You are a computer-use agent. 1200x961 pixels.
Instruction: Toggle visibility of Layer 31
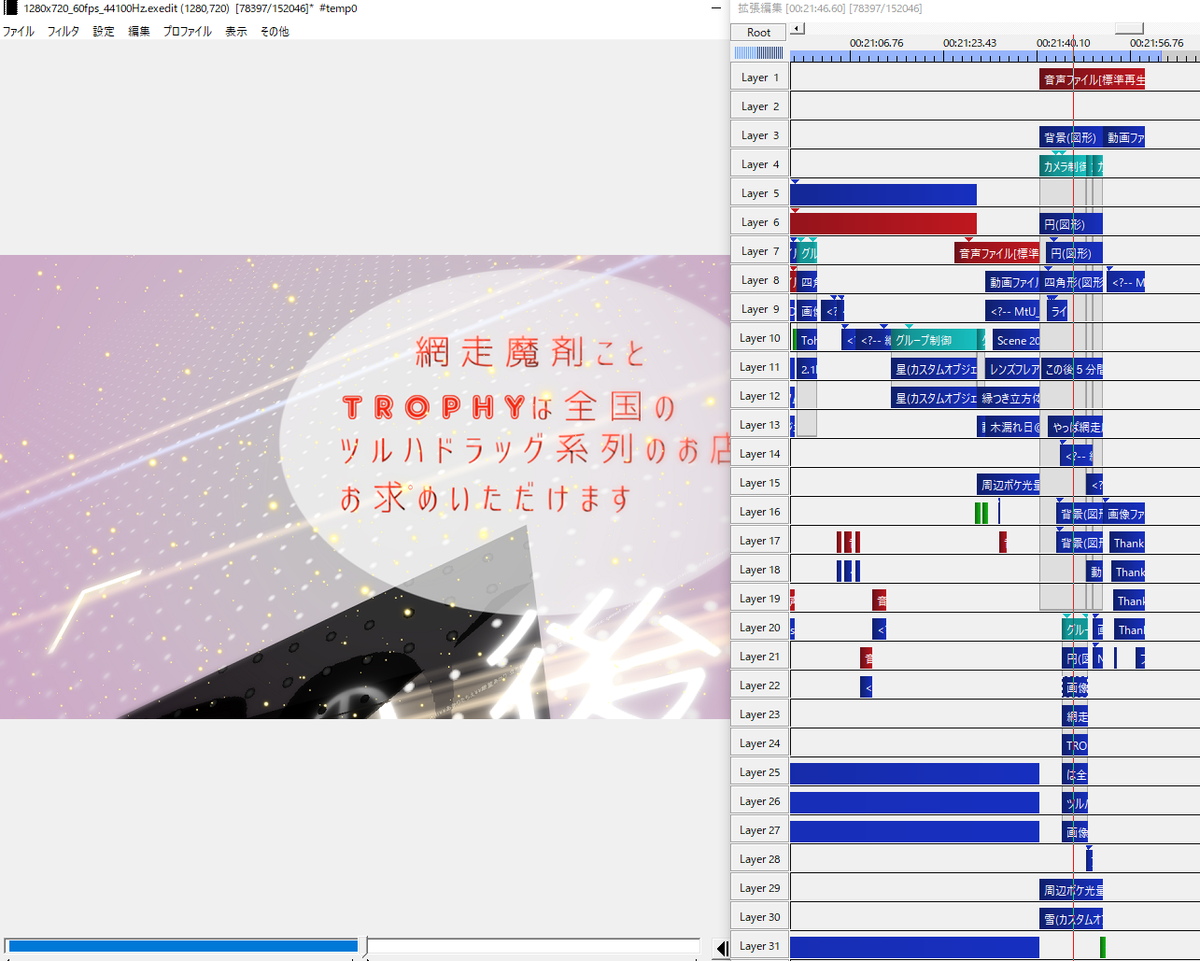click(x=760, y=946)
